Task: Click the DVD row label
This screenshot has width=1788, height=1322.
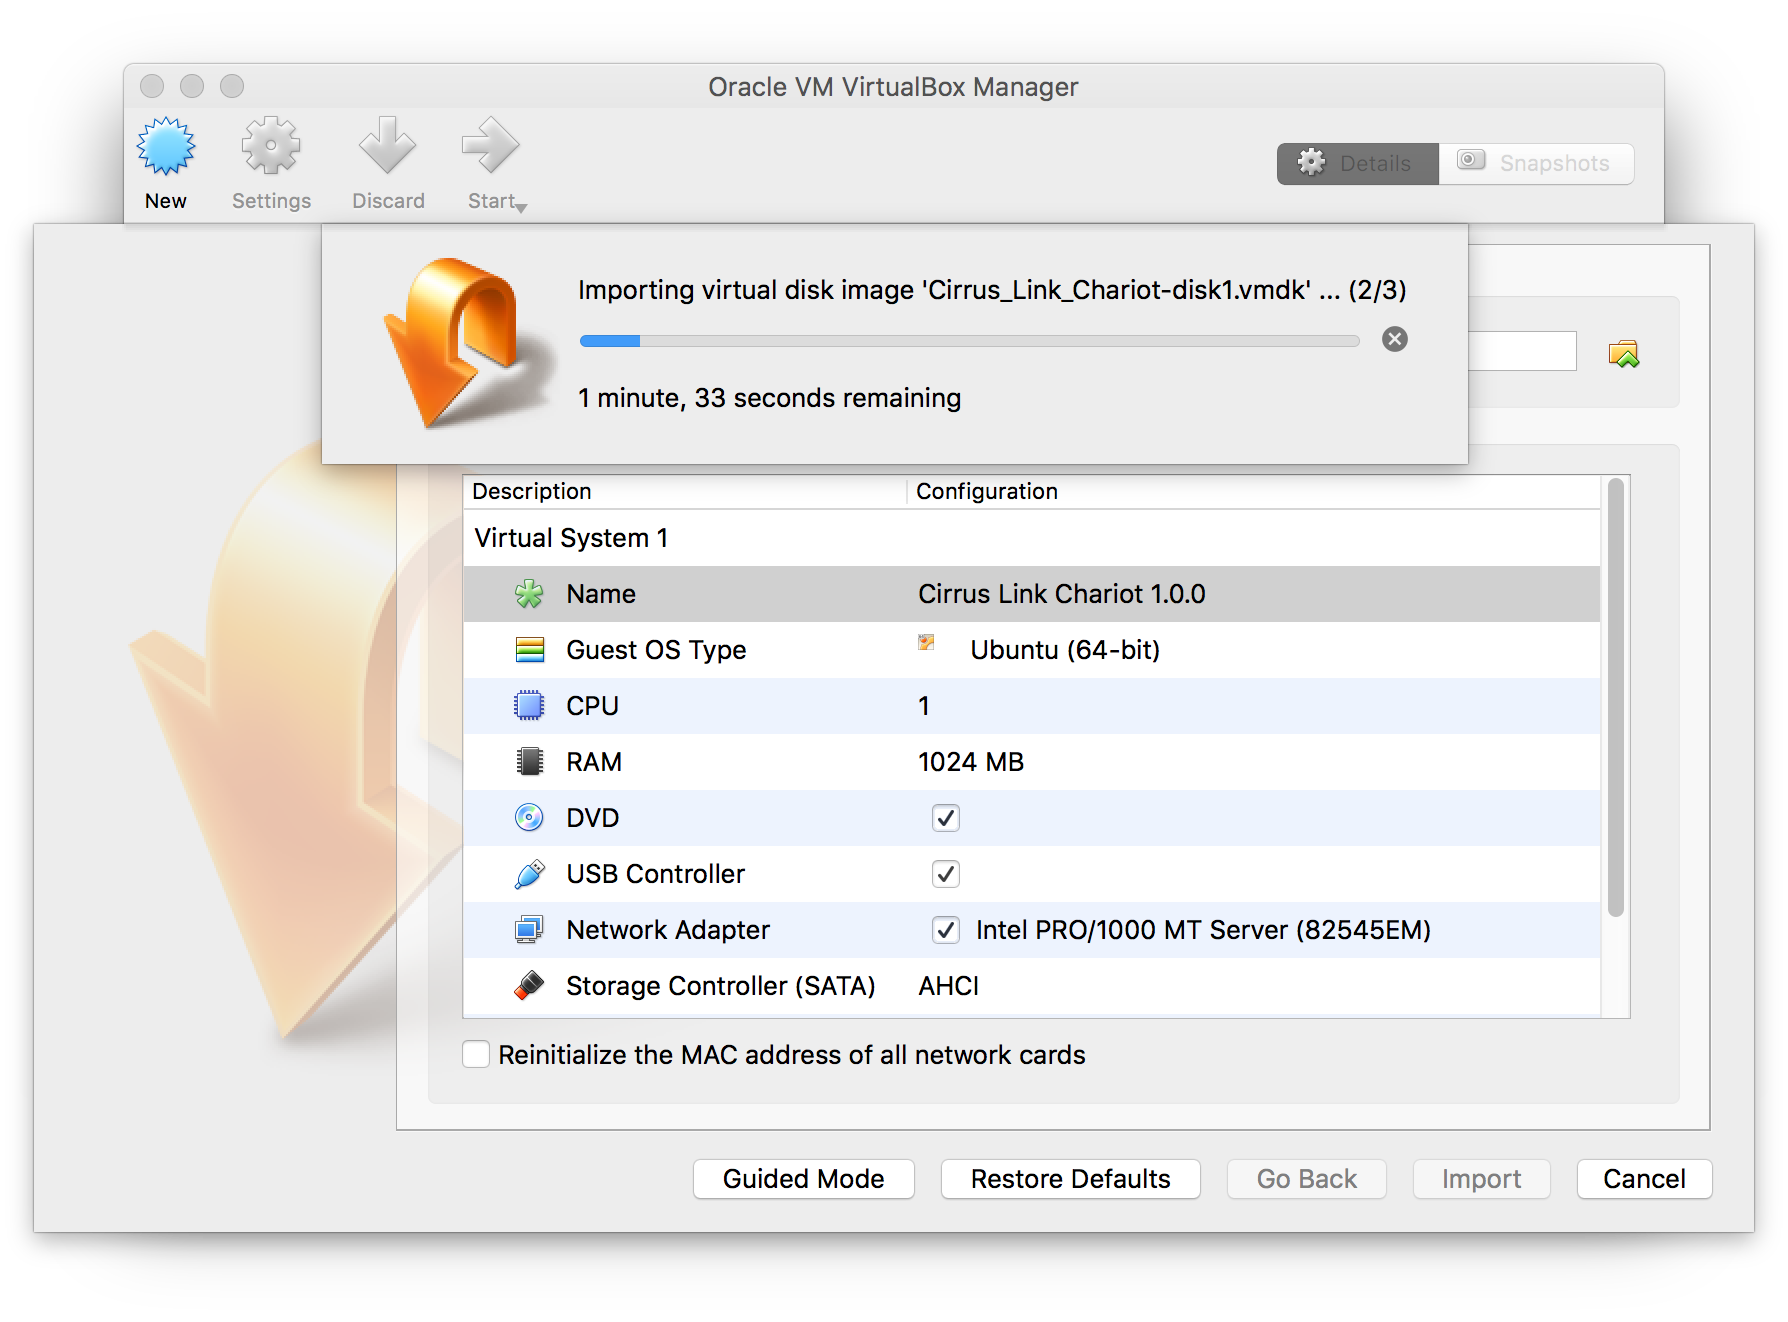Action: (592, 818)
